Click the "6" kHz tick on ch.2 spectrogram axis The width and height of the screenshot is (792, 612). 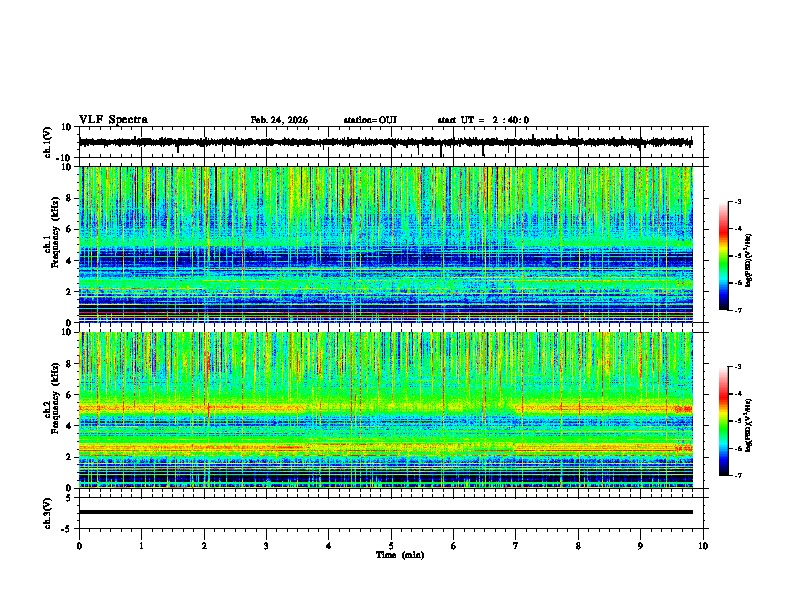point(70,394)
